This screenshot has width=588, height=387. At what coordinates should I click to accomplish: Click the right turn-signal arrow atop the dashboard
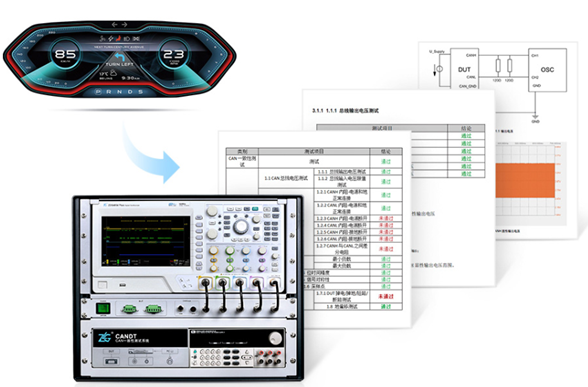coord(124,25)
